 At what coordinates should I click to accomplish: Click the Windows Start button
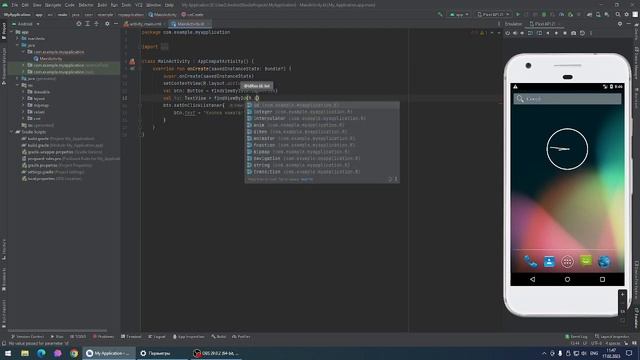coord(8,353)
